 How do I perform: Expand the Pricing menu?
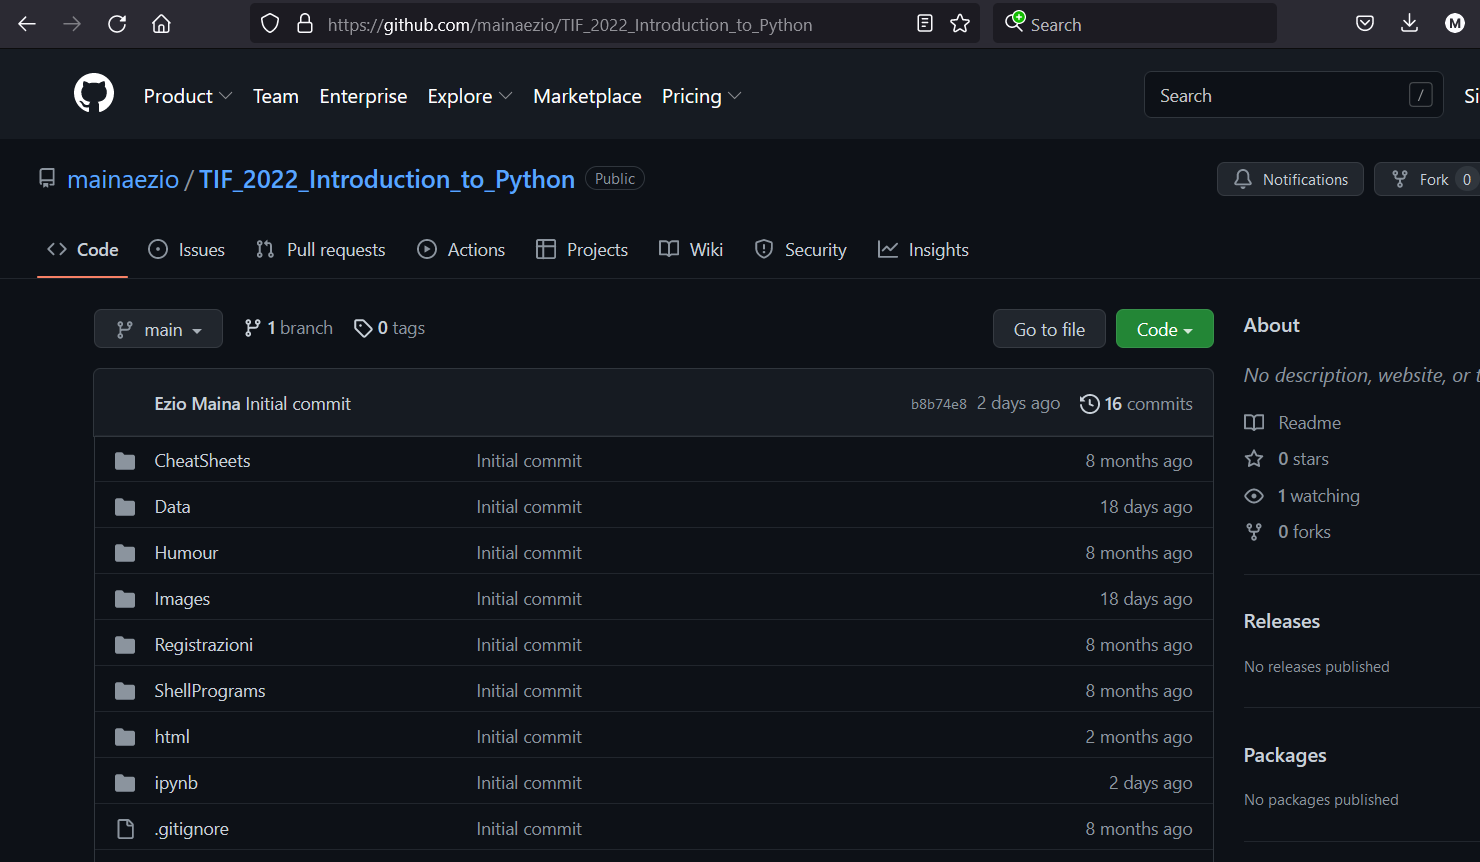[x=702, y=96]
